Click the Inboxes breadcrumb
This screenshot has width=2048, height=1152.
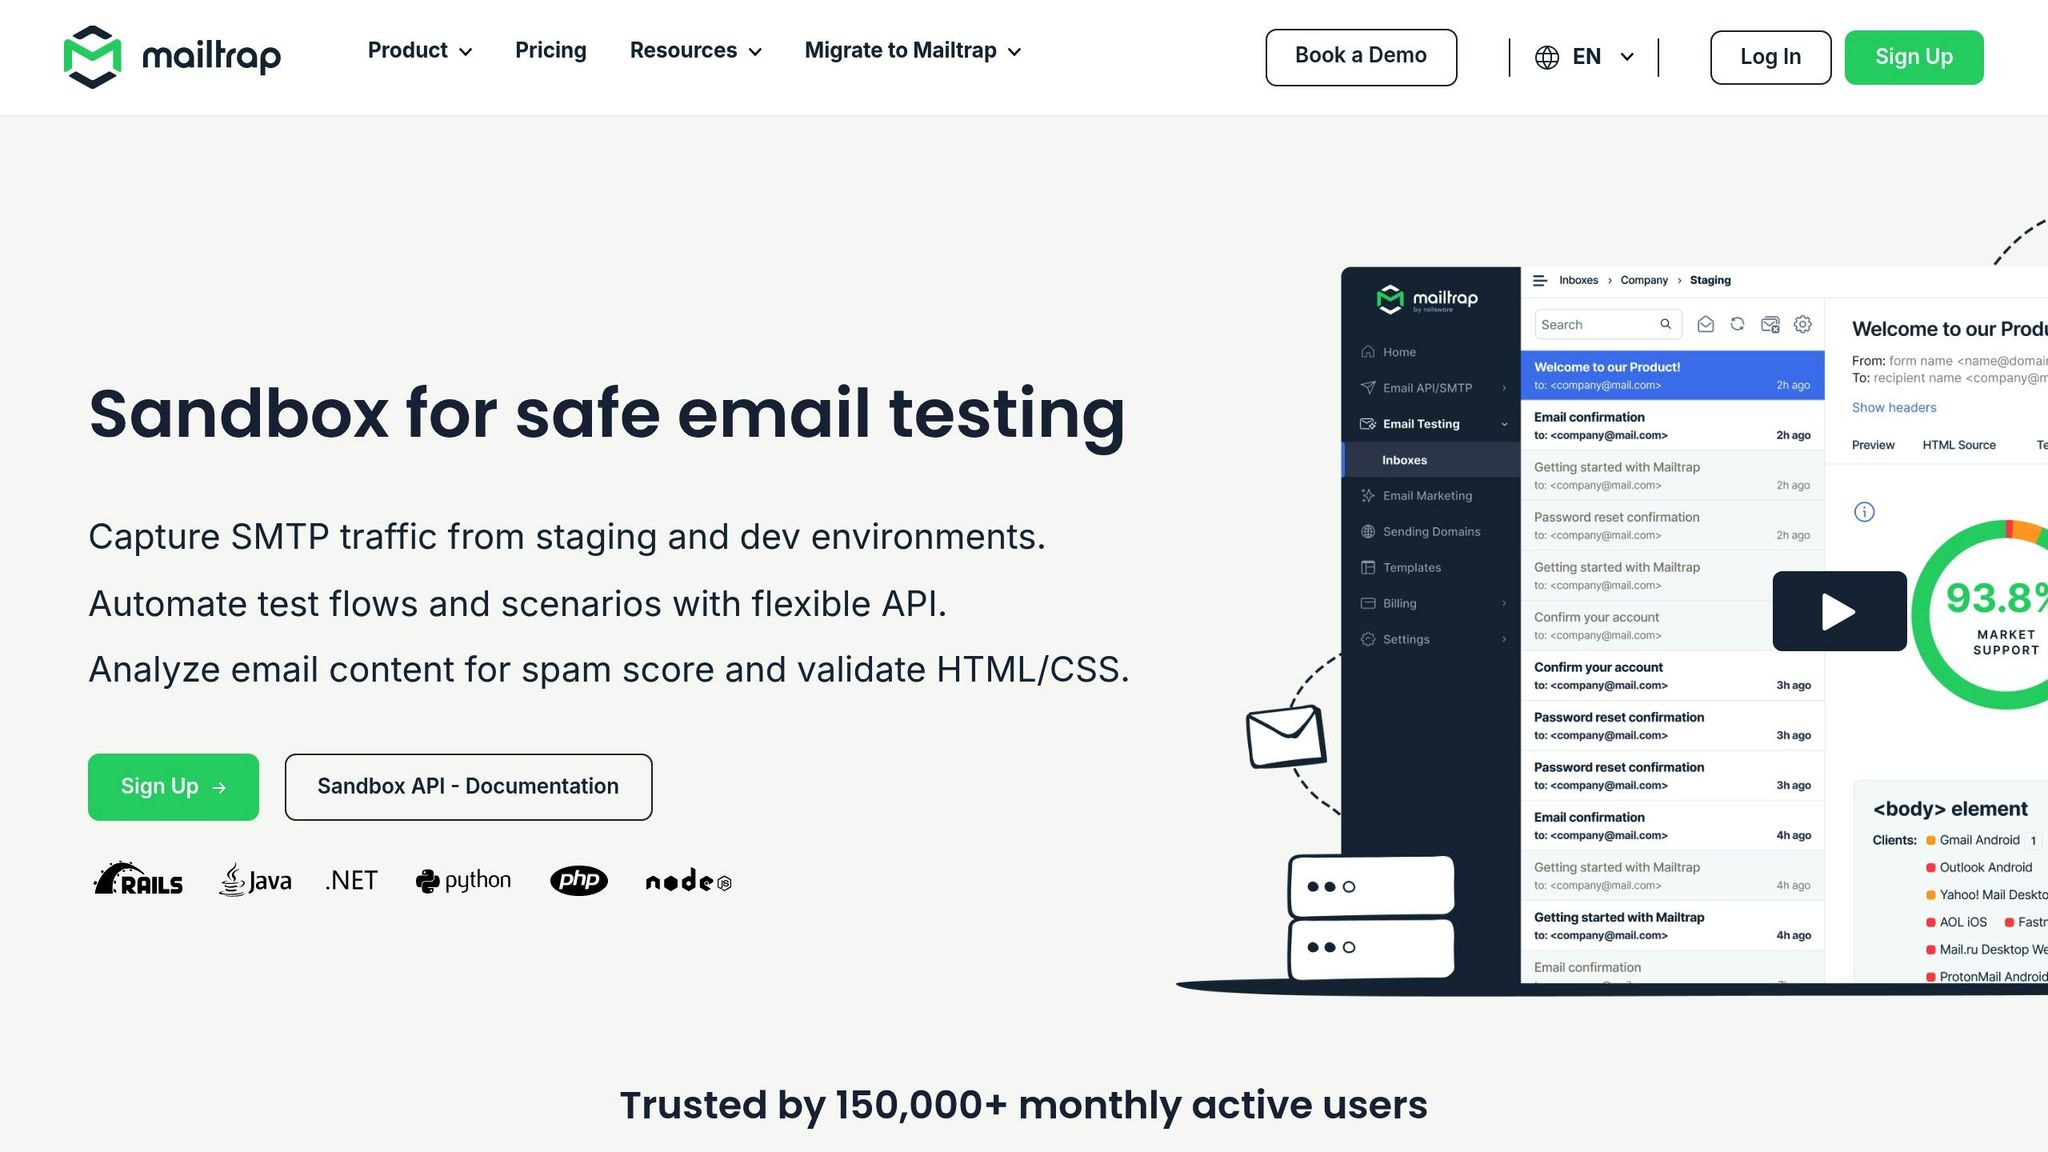click(x=1578, y=280)
